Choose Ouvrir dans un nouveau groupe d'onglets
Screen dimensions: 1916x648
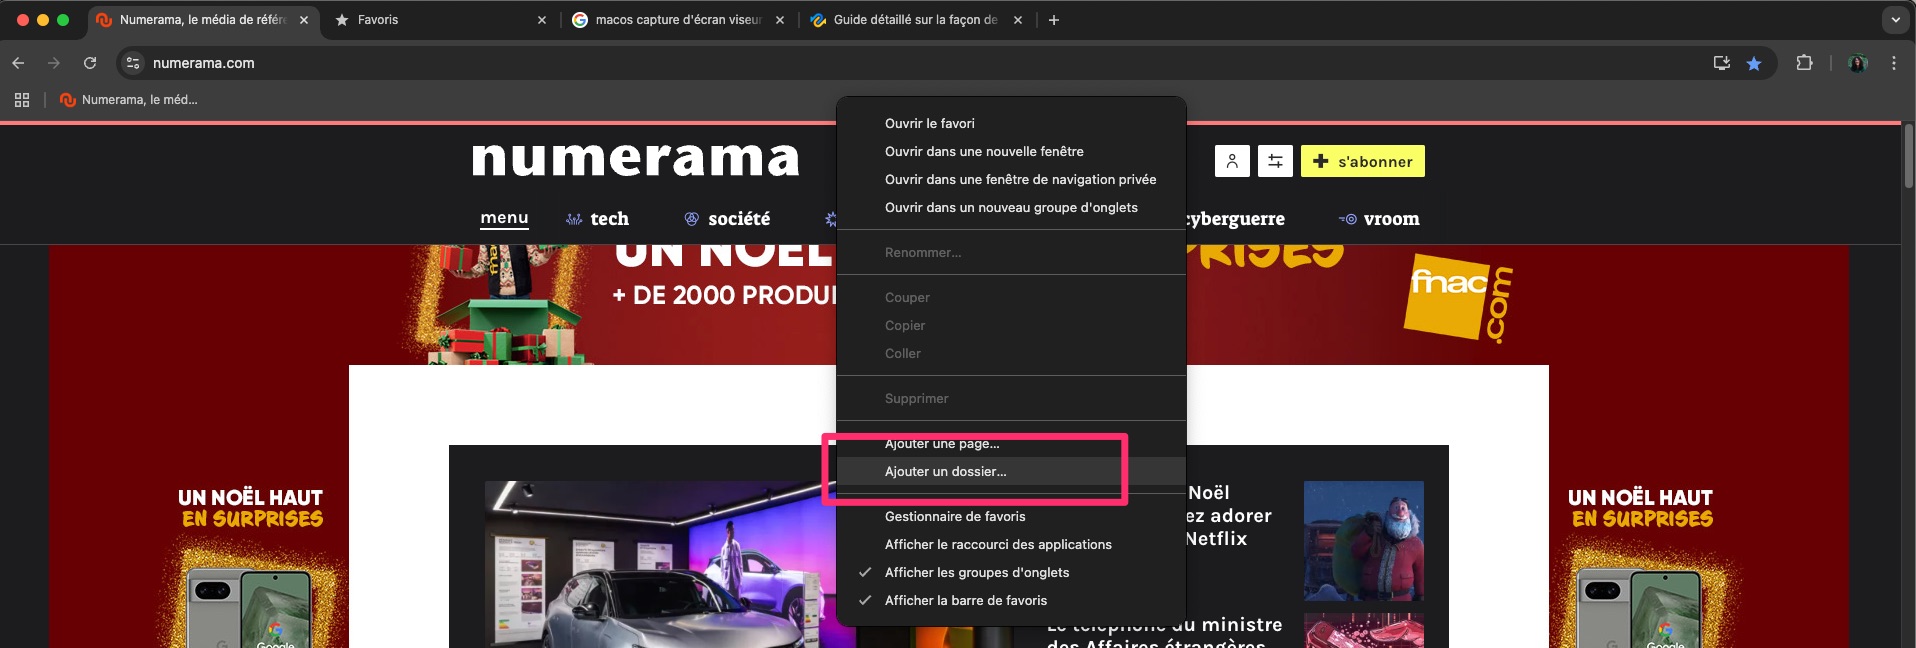click(x=1011, y=208)
